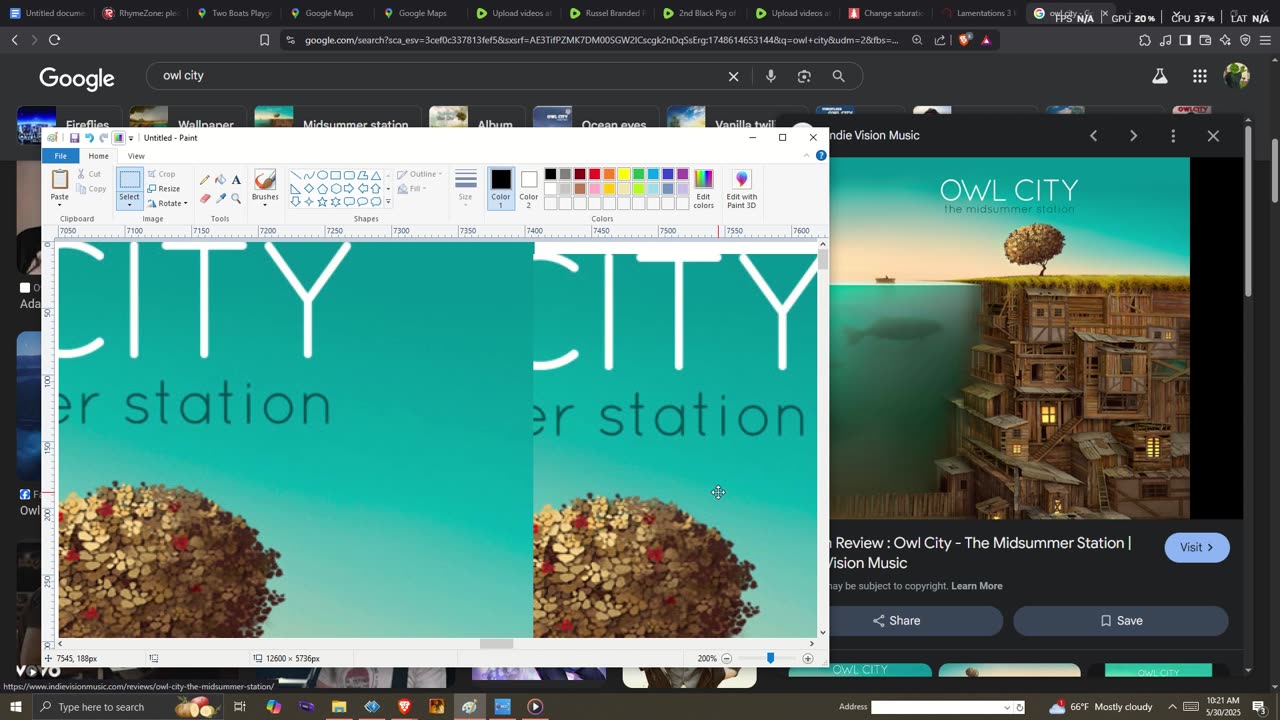Click the Google logo
The image size is (1280, 720).
coord(77,78)
